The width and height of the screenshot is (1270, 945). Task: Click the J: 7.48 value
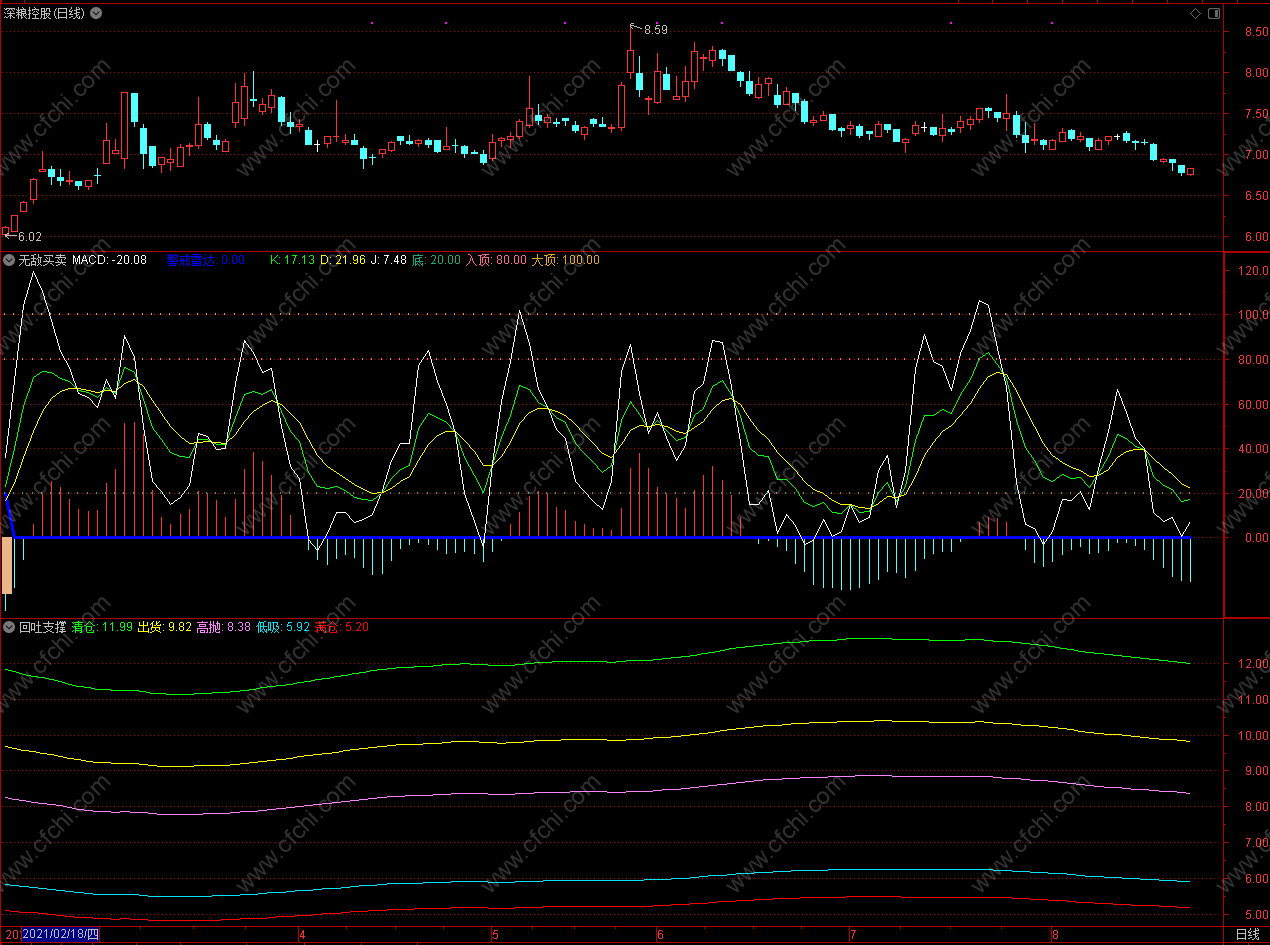pyautogui.click(x=389, y=260)
